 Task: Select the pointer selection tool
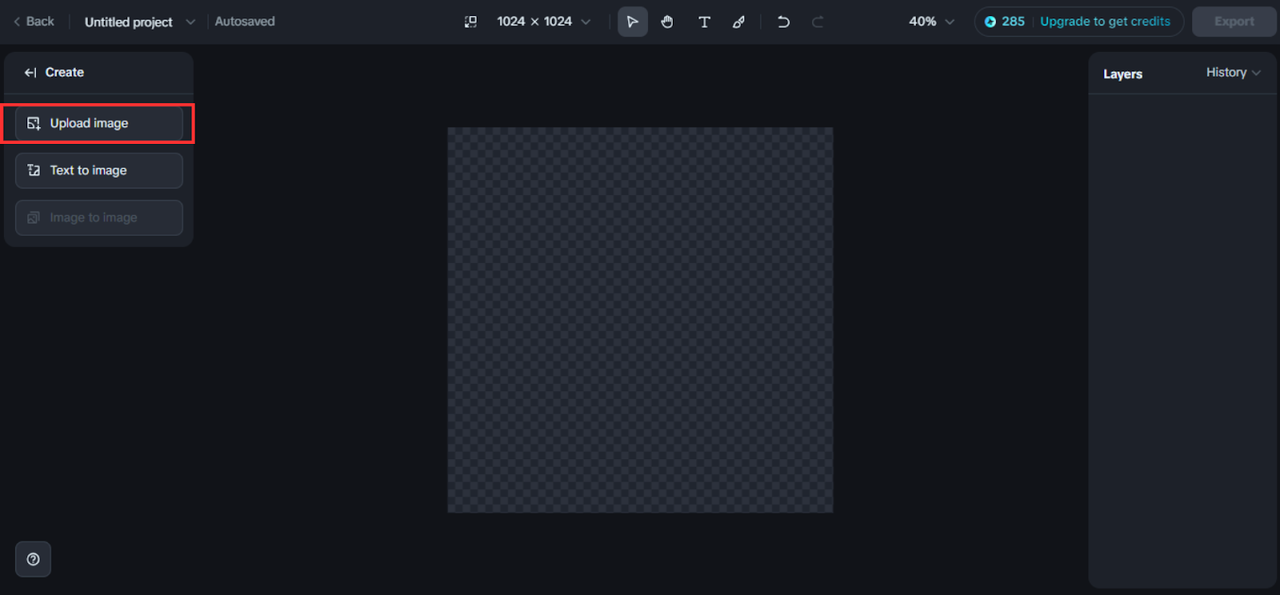pos(632,22)
